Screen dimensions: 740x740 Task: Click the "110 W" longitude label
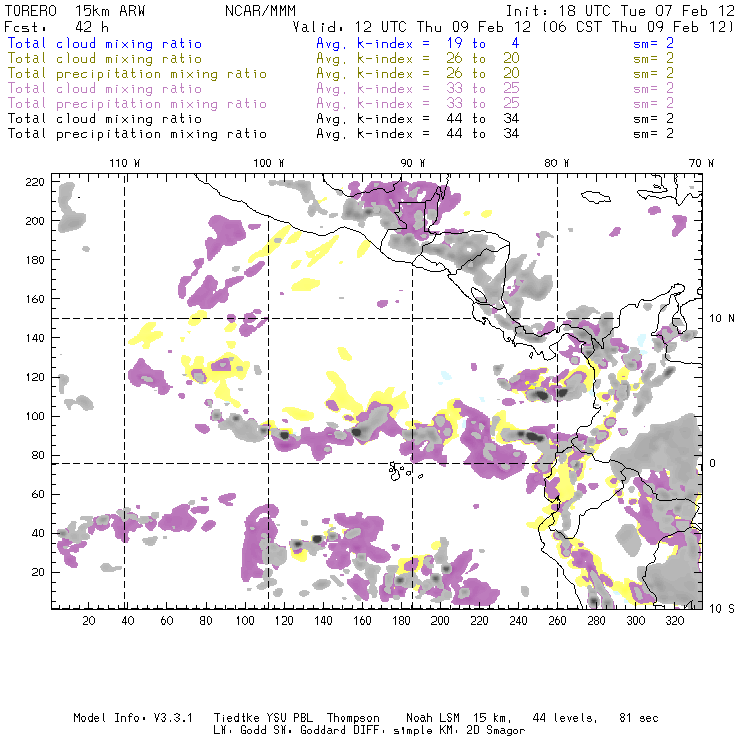(x=125, y=163)
